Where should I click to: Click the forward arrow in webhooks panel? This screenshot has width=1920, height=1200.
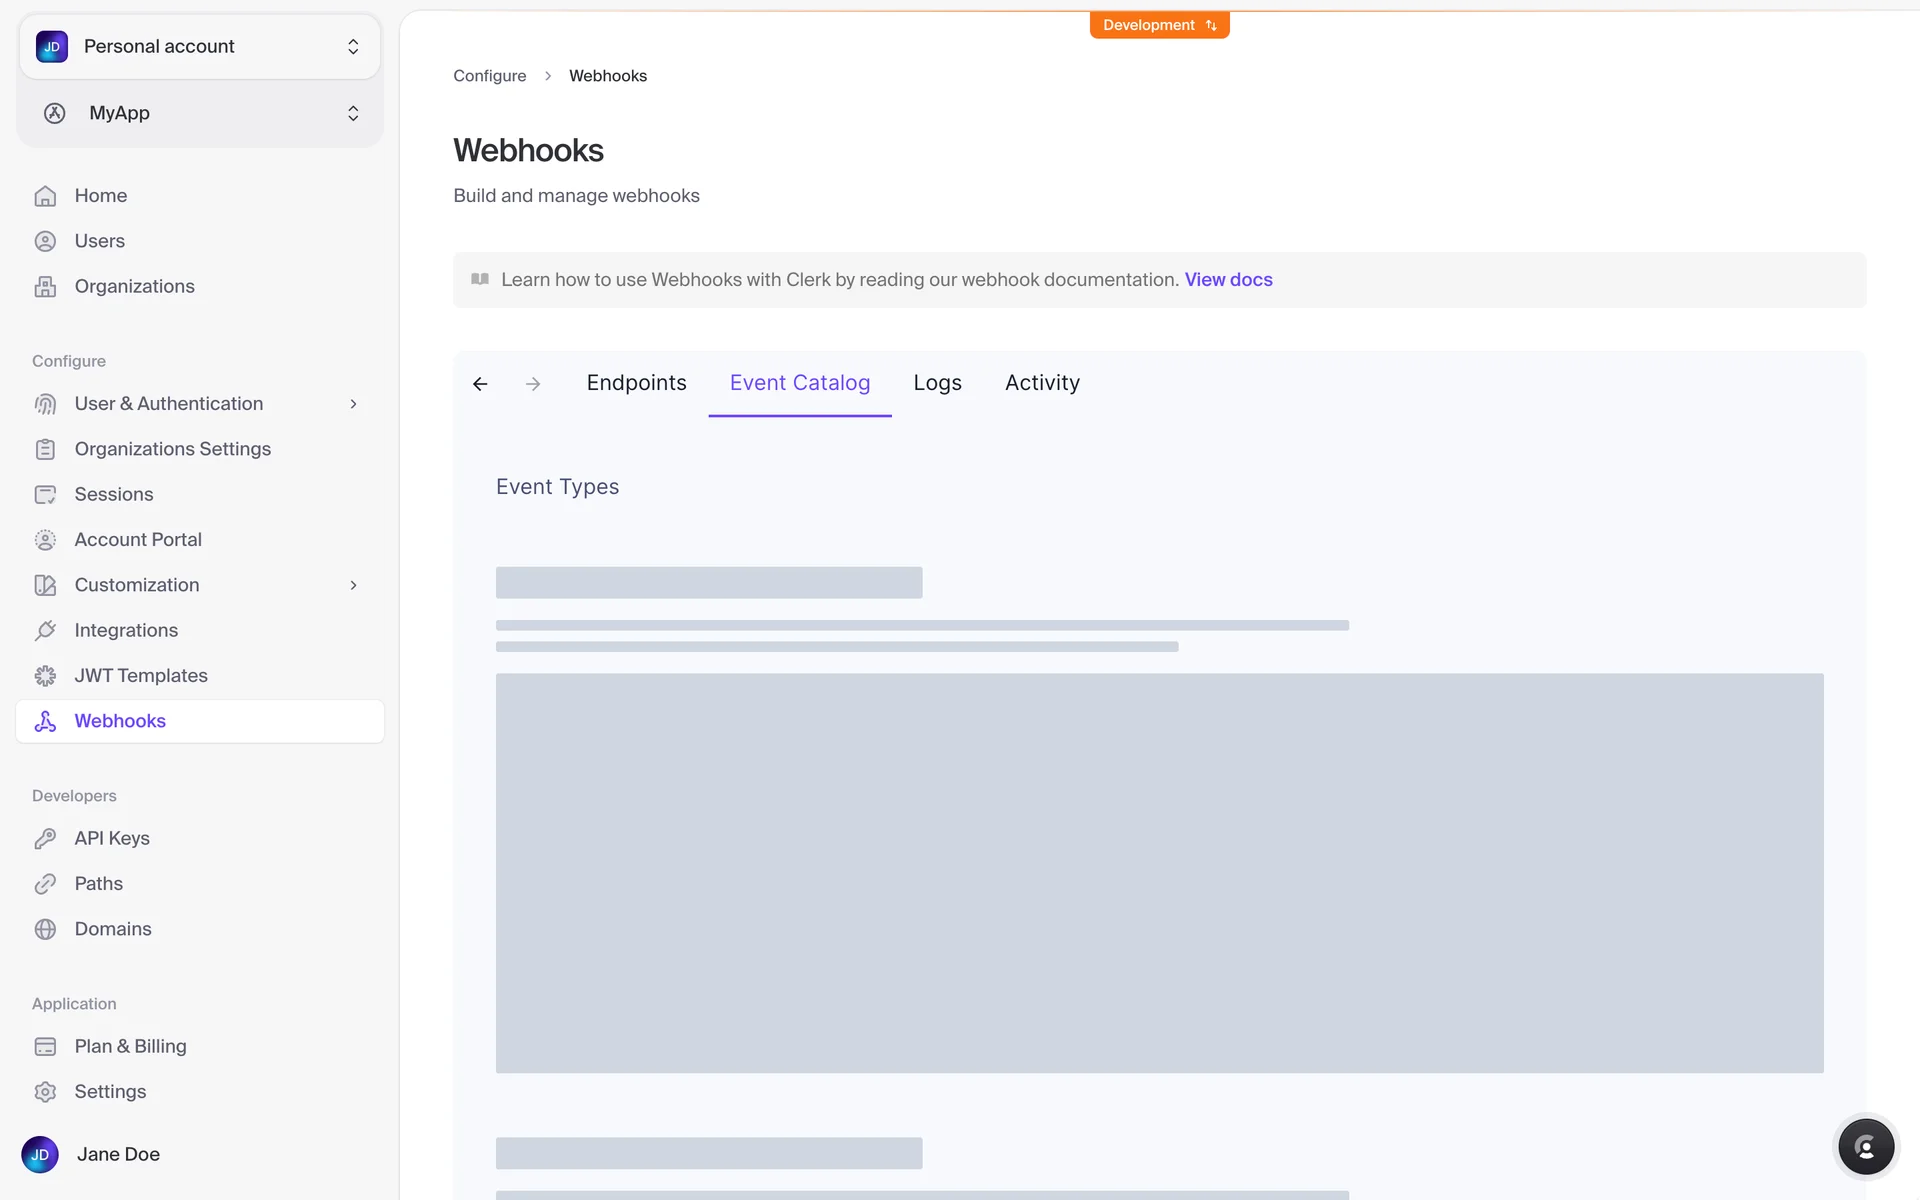[x=533, y=384]
